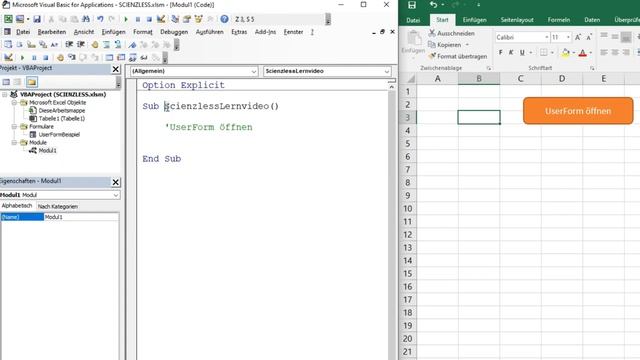Toggle Design Mode in the standard toolbar
640x360 pixels.
point(161,19)
